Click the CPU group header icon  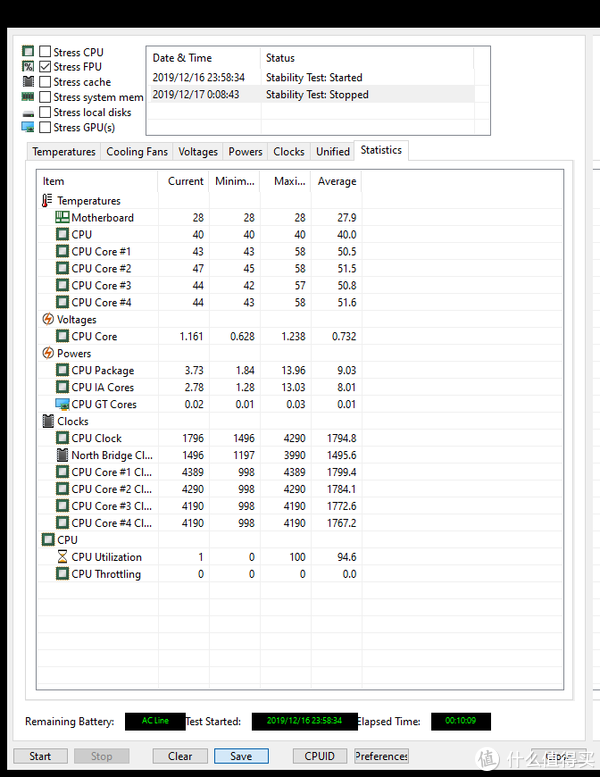(x=48, y=540)
